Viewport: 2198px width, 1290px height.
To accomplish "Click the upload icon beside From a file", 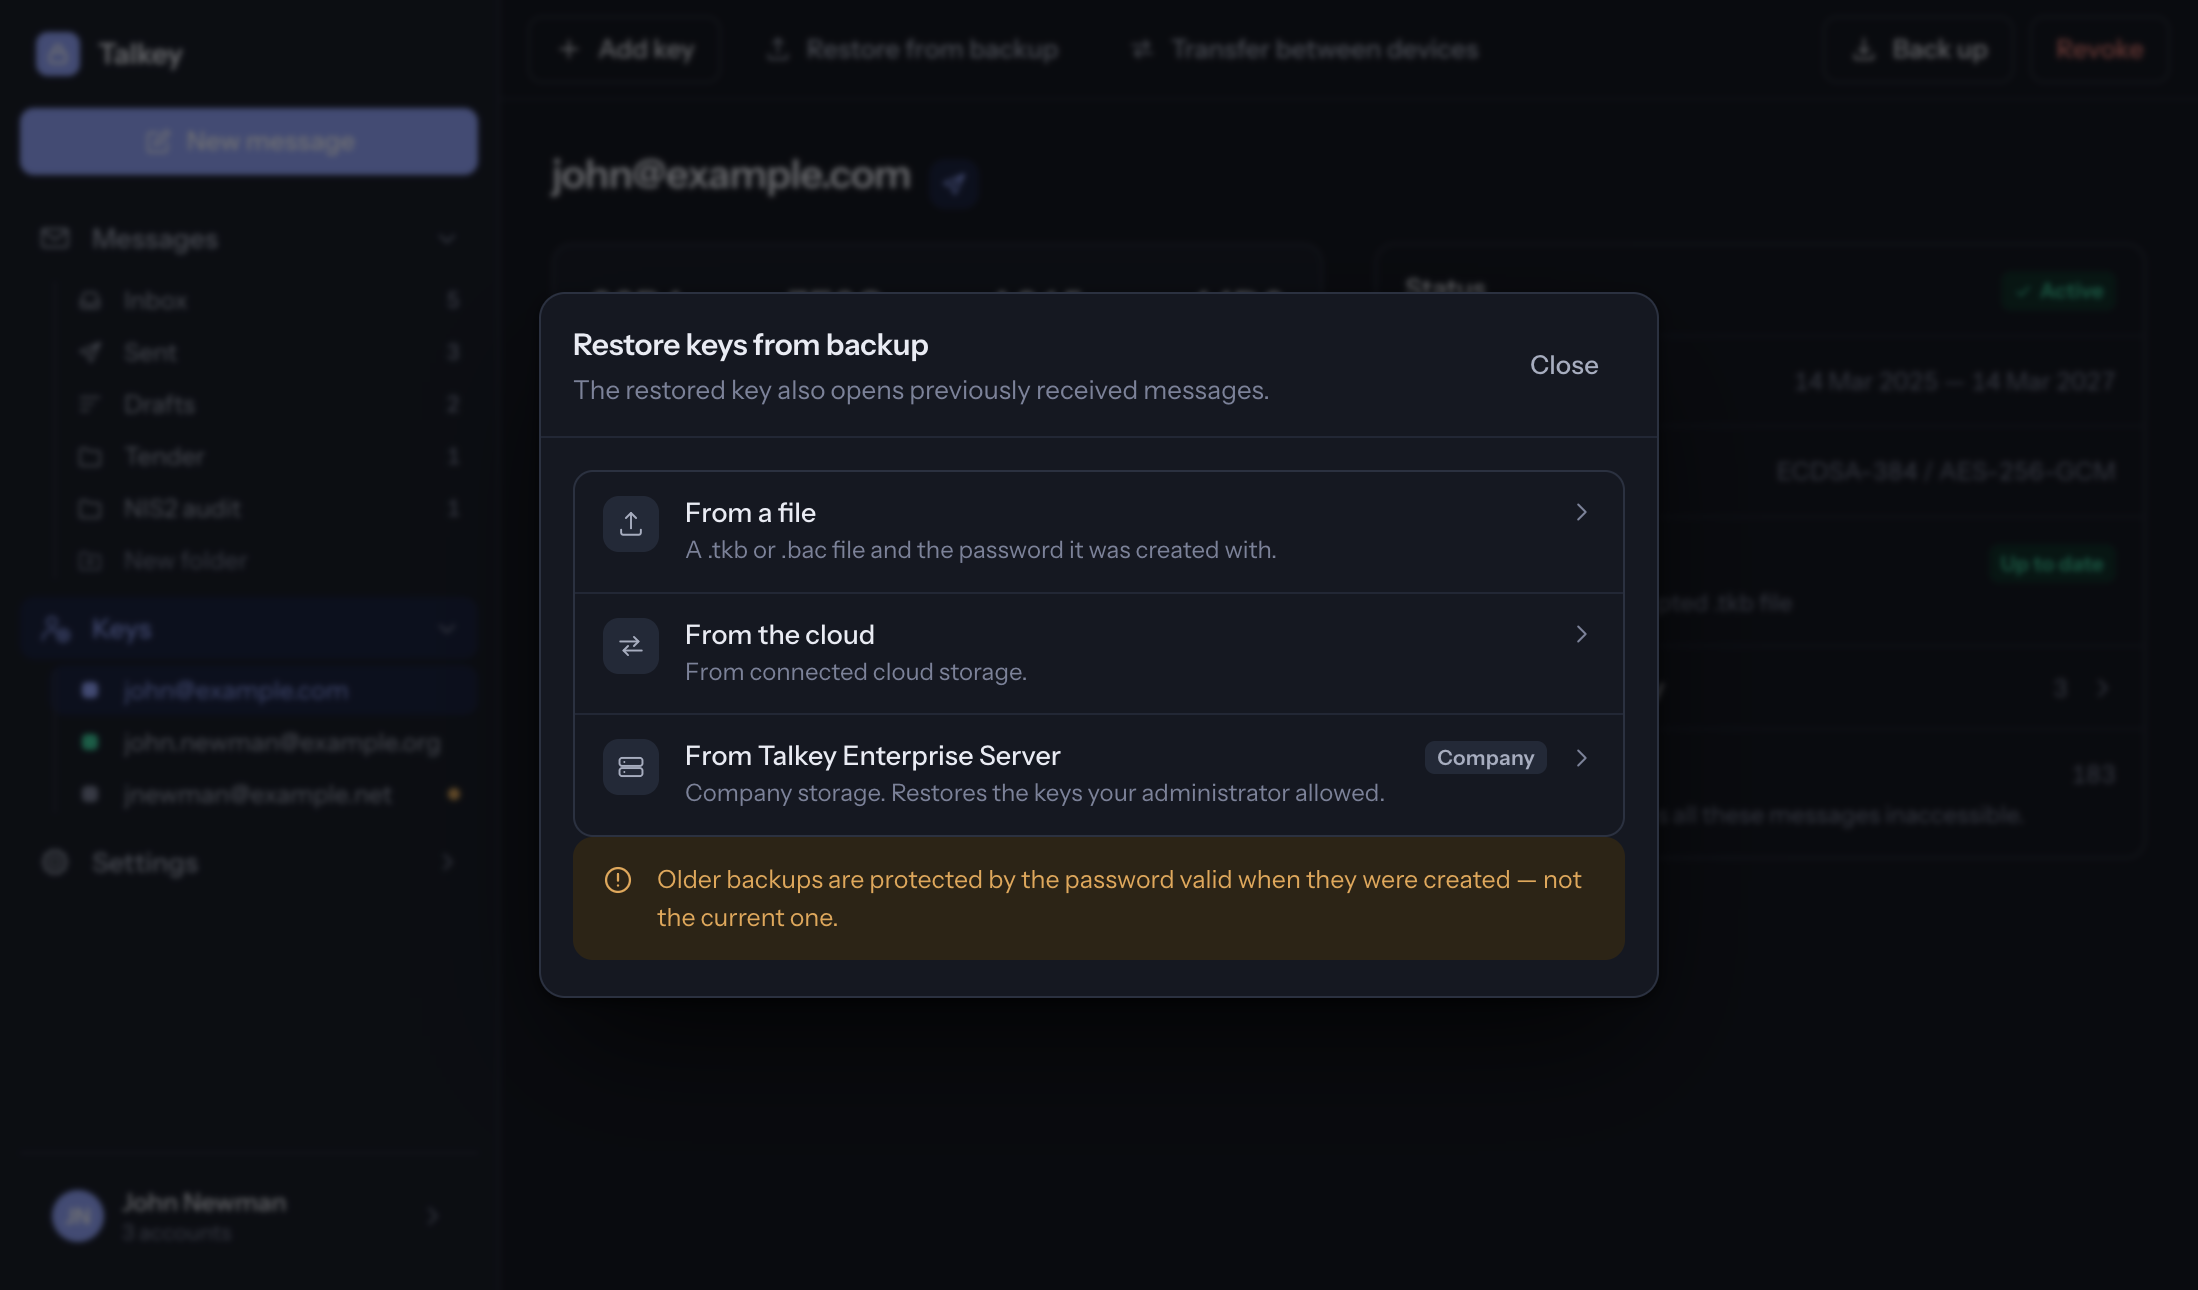I will tap(631, 524).
